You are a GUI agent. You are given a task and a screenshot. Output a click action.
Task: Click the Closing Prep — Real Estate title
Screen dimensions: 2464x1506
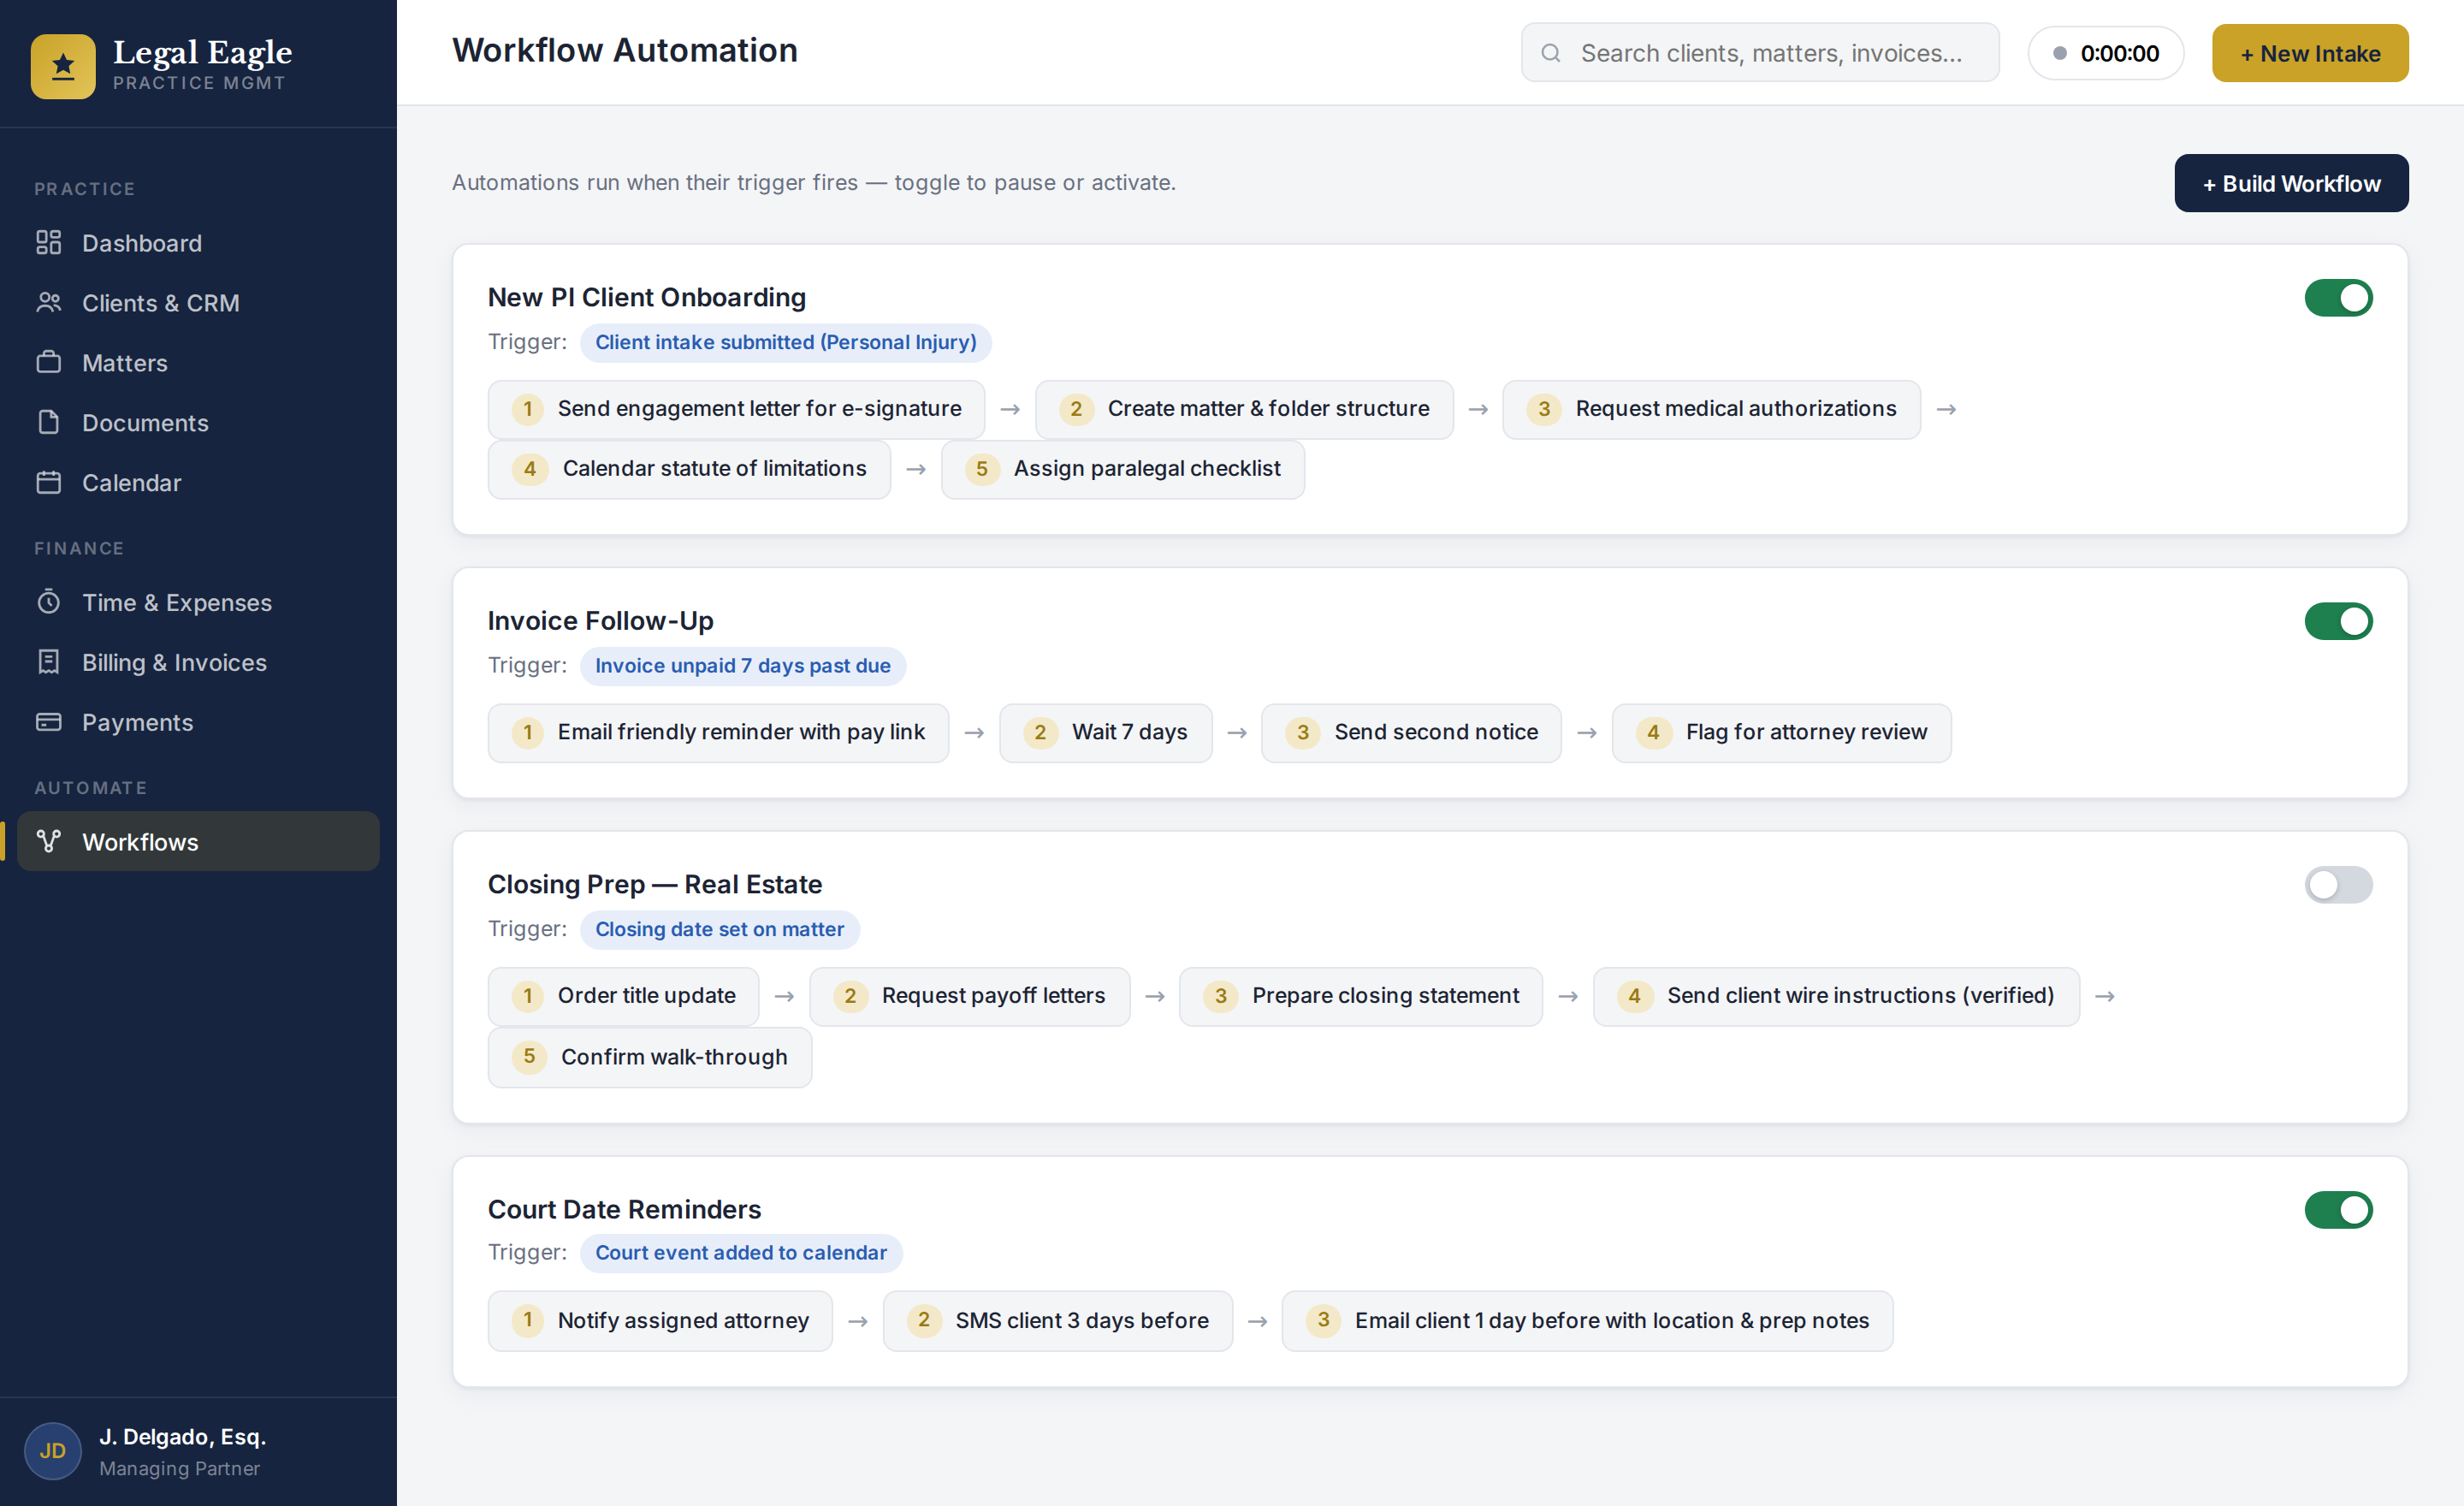[654, 885]
